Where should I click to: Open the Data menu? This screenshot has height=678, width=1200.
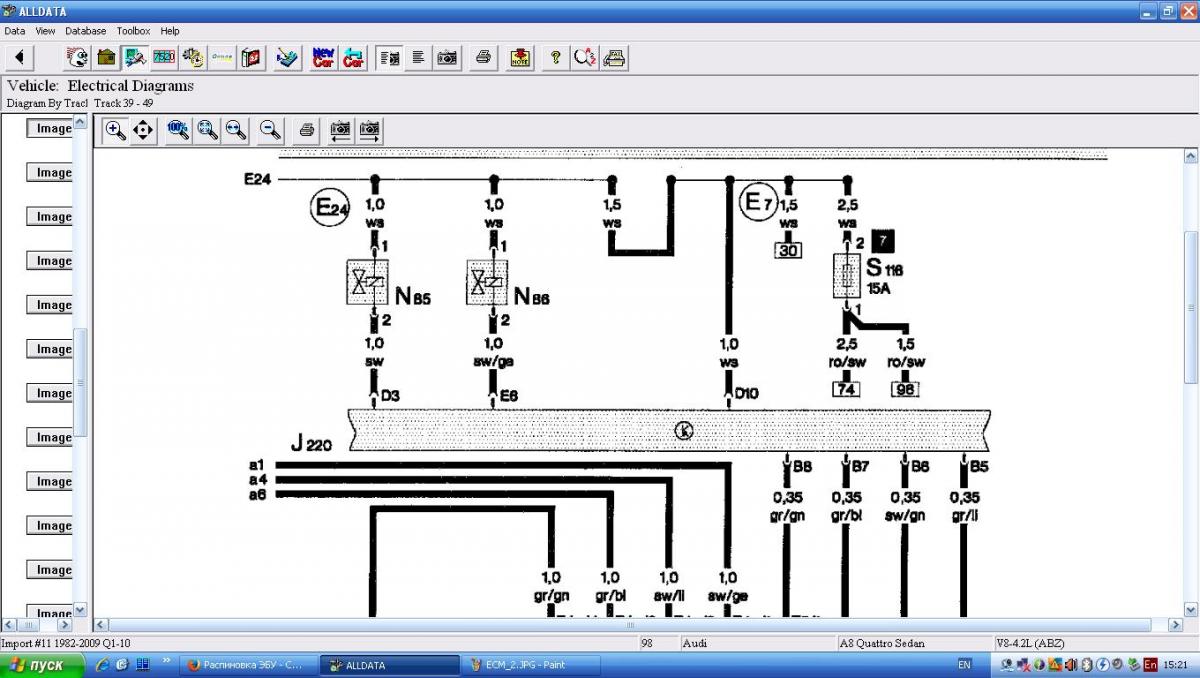pos(15,31)
